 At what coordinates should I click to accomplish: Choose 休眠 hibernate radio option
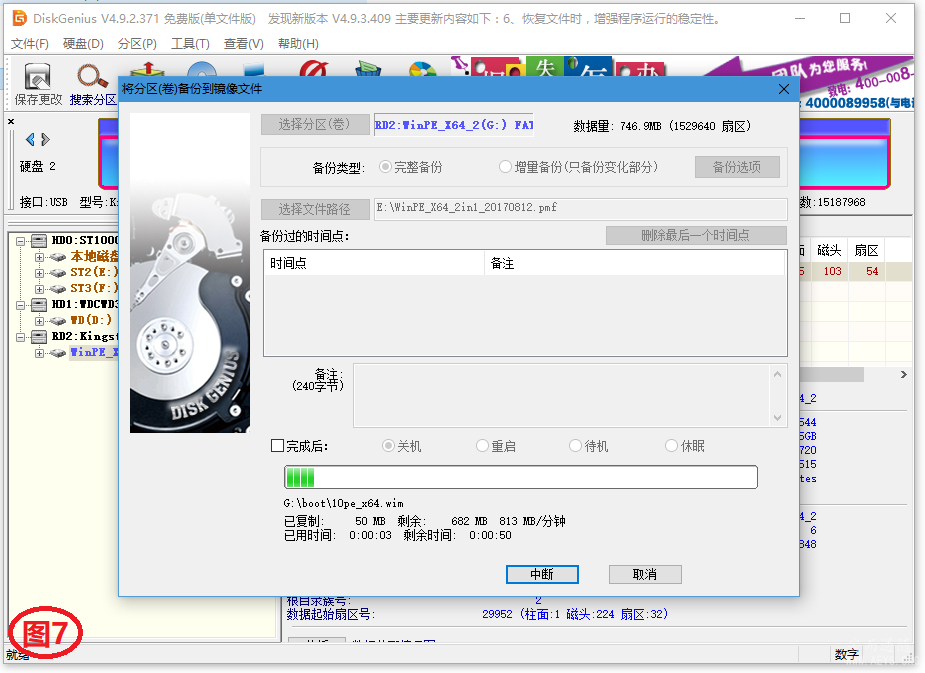(671, 446)
